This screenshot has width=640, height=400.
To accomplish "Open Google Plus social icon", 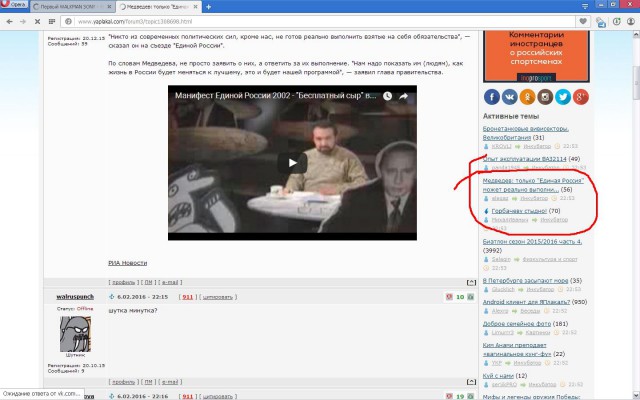I will click(580, 97).
